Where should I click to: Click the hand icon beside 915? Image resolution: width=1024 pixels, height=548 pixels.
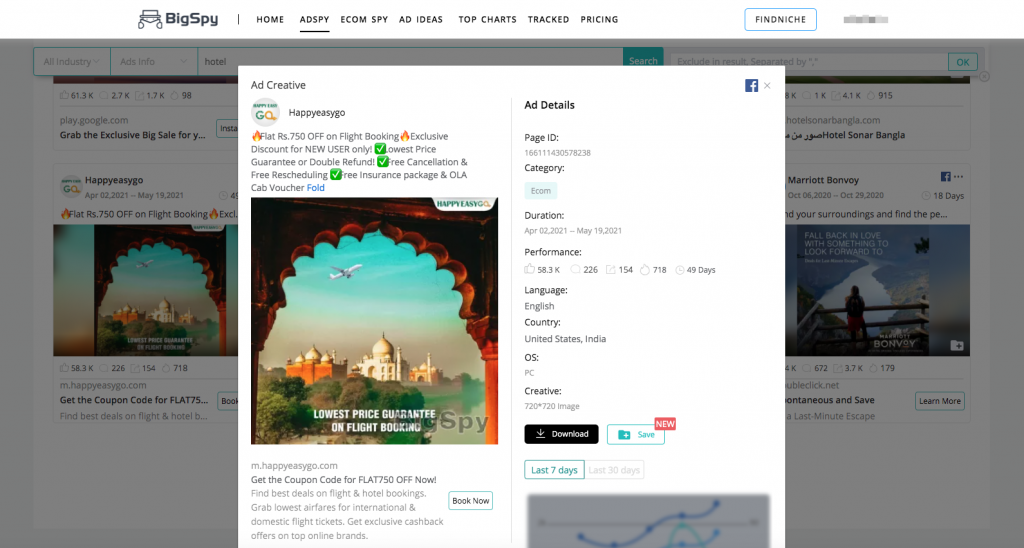pos(871,95)
